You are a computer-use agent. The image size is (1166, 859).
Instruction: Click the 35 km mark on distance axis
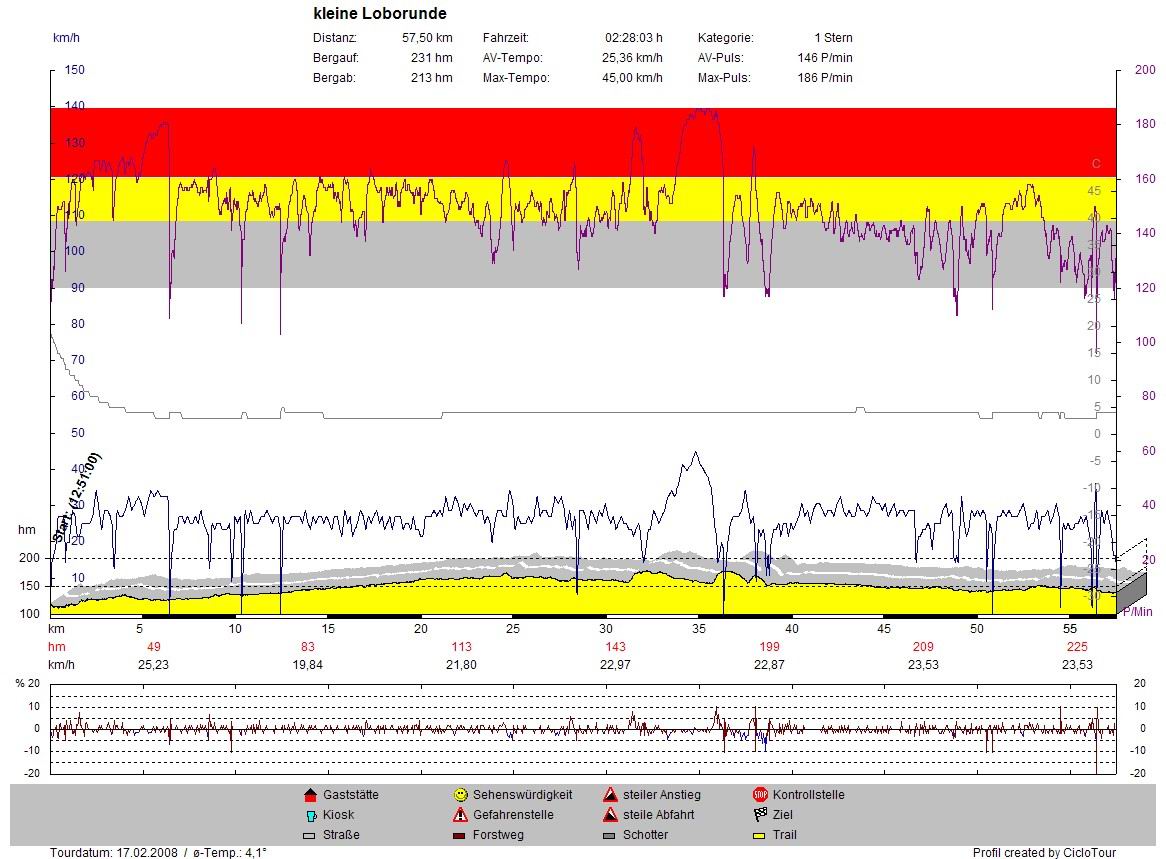(699, 629)
